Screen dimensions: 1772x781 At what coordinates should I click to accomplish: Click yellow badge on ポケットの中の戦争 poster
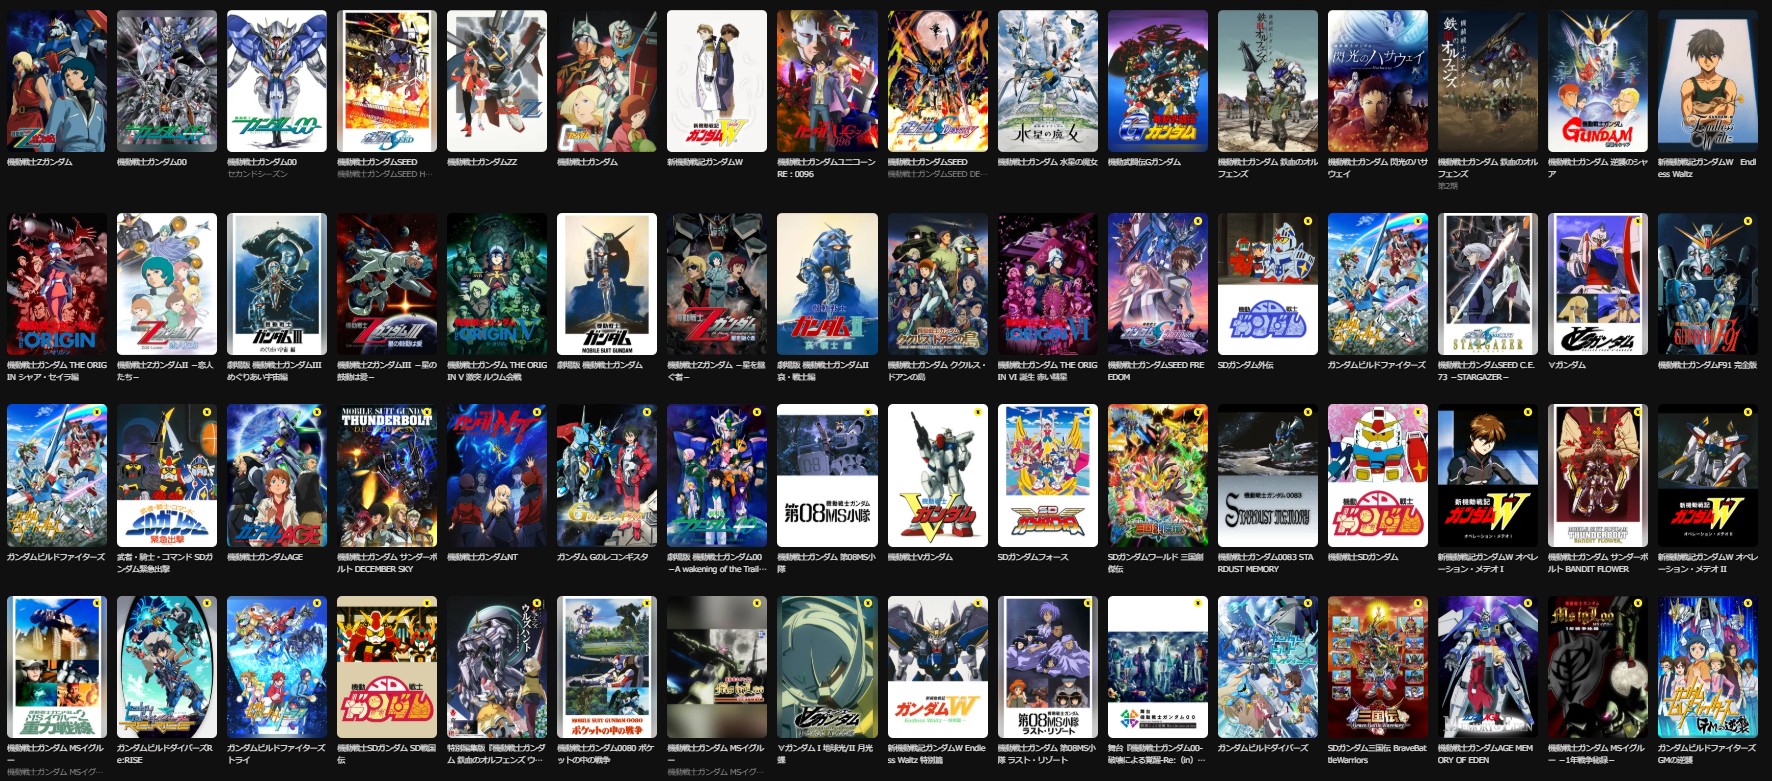647,604
